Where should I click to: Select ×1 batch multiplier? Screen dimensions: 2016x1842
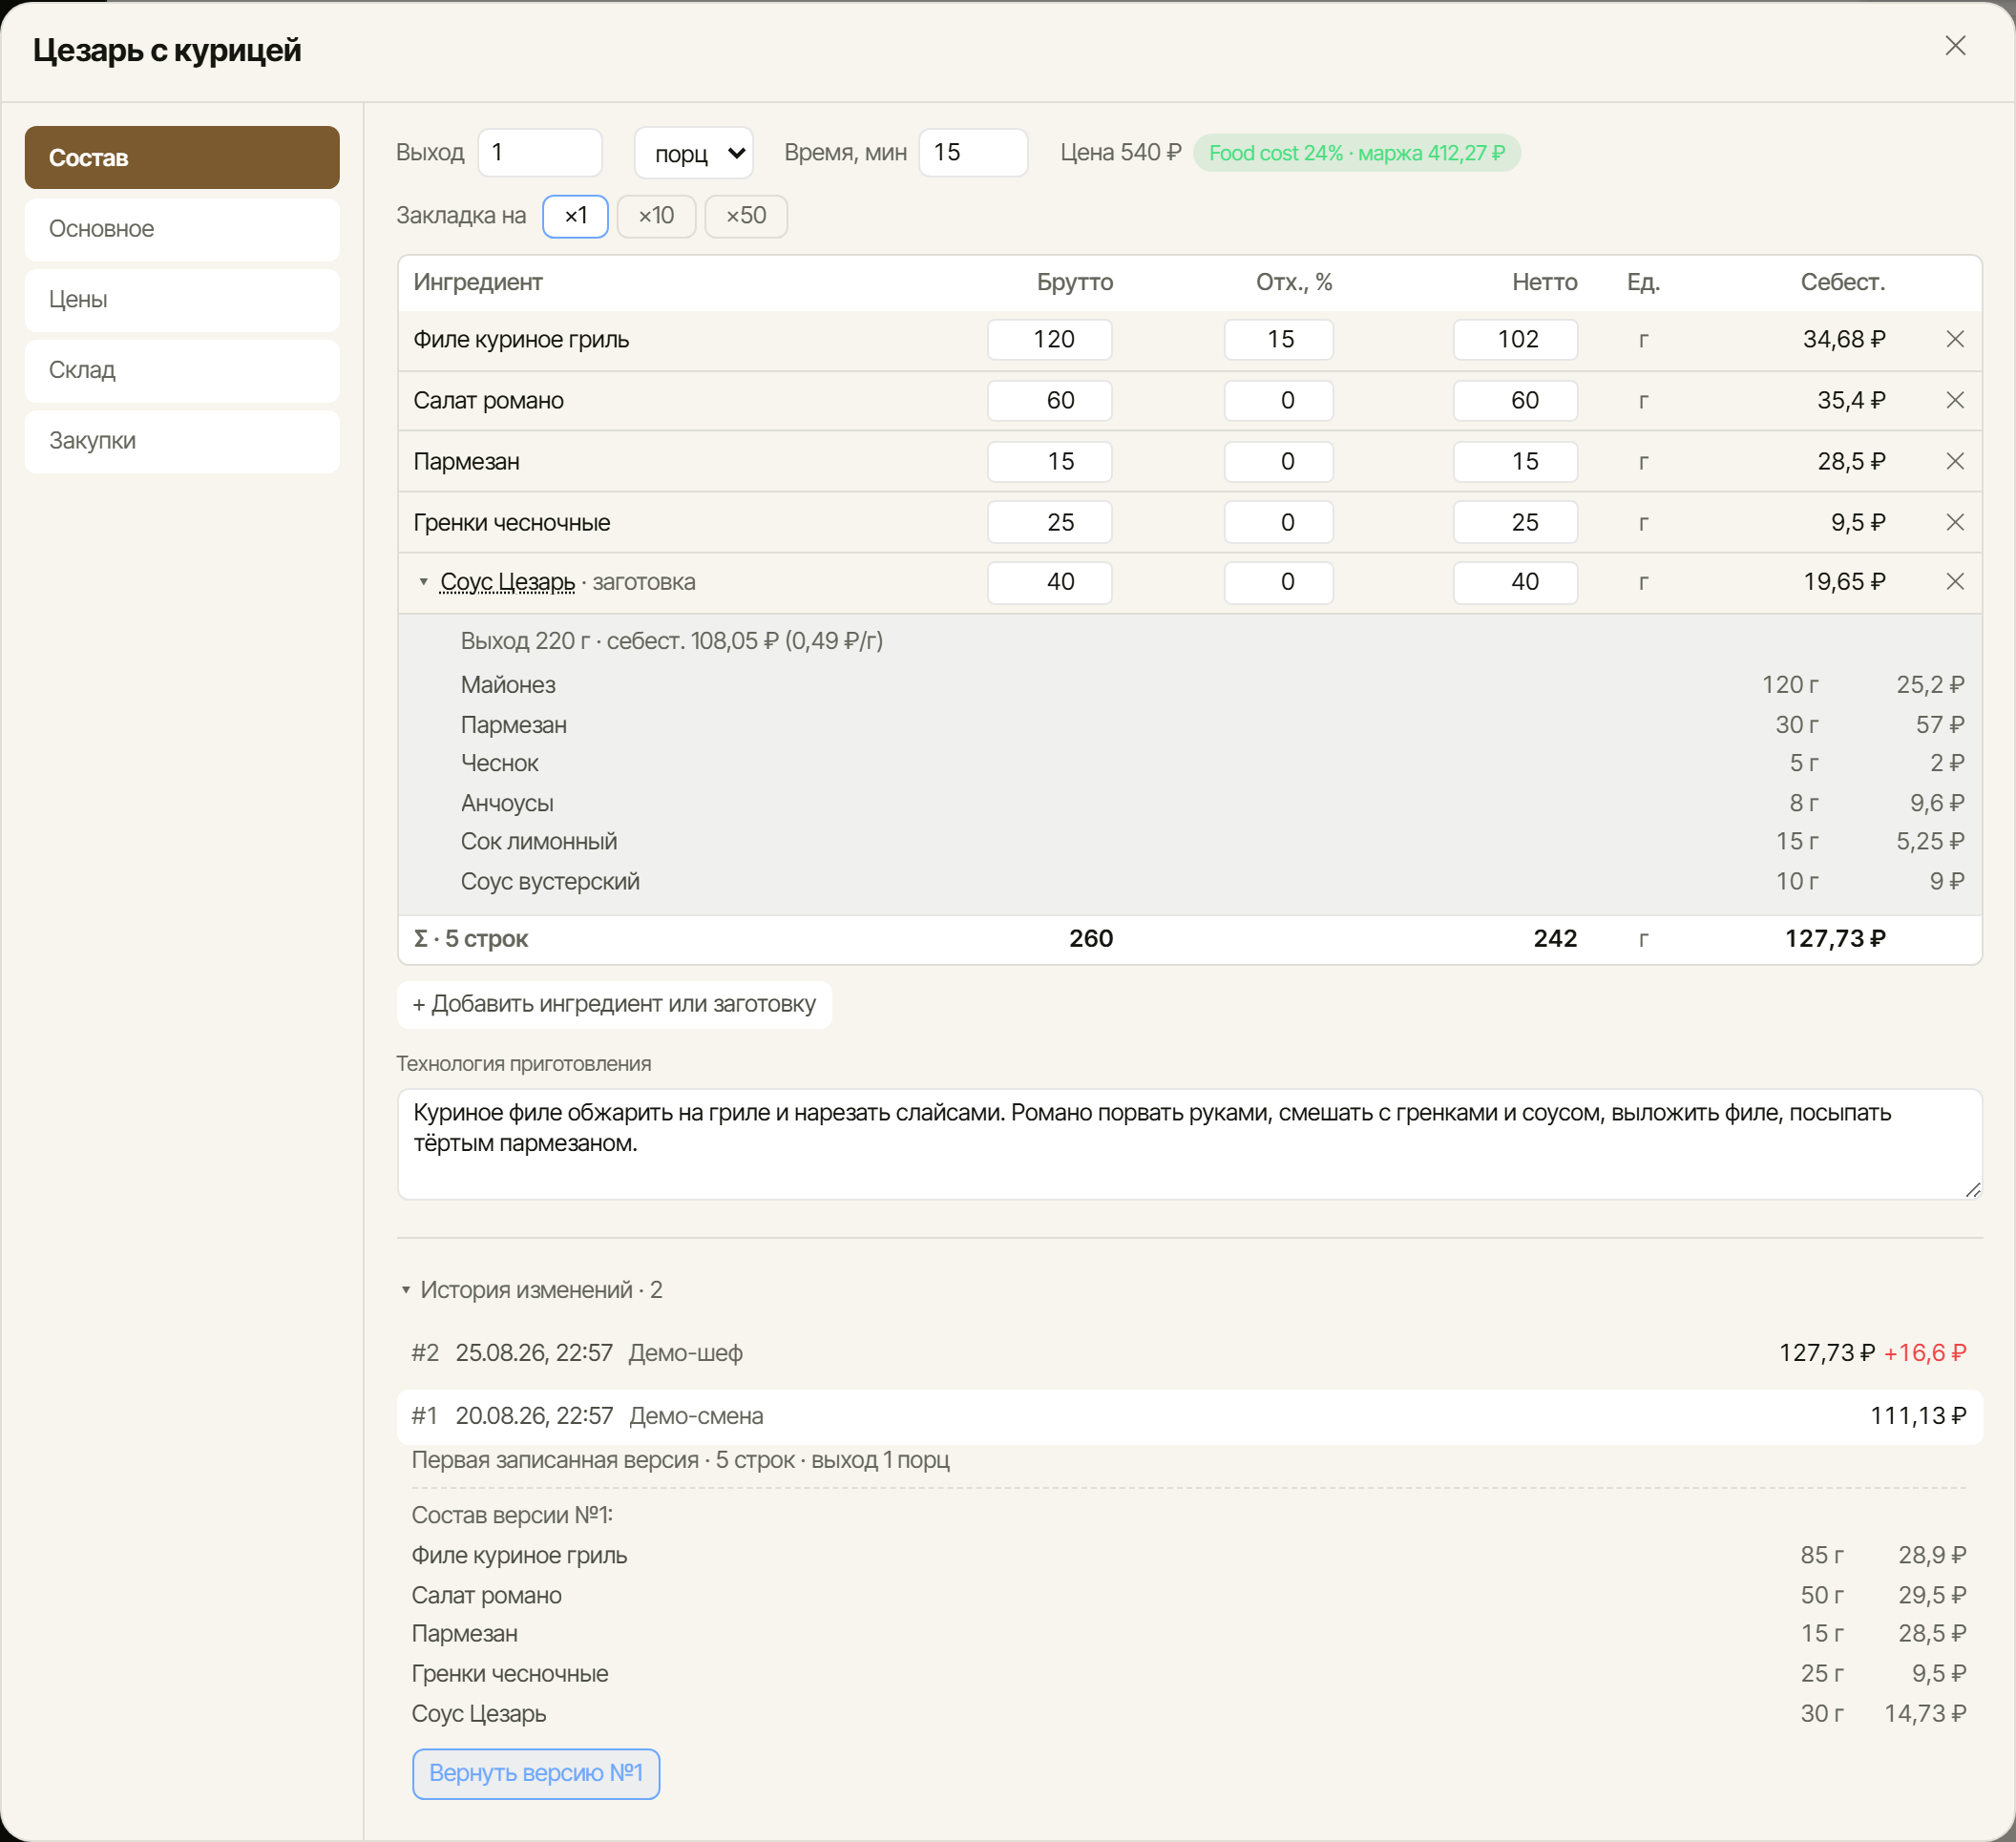pyautogui.click(x=575, y=216)
